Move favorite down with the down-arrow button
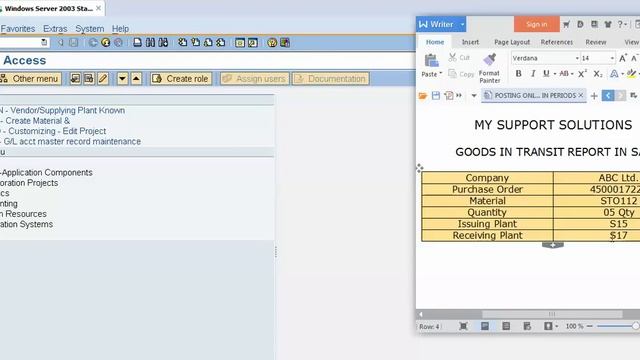Viewport: 640px width, 360px height. [122, 78]
